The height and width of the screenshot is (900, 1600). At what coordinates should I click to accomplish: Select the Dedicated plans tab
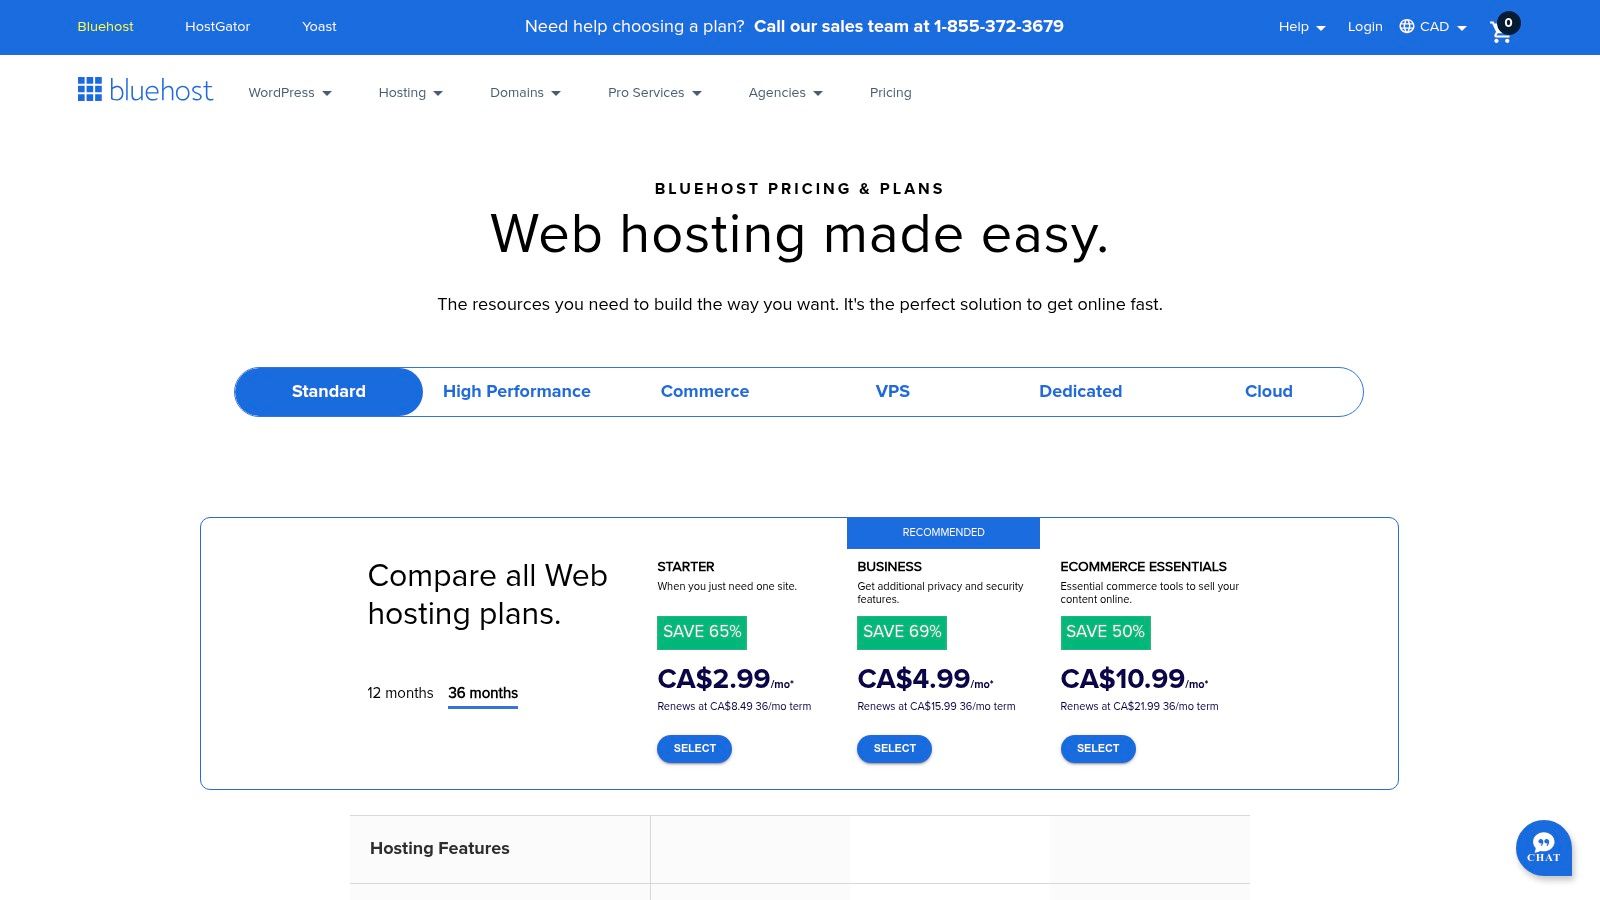coord(1080,391)
